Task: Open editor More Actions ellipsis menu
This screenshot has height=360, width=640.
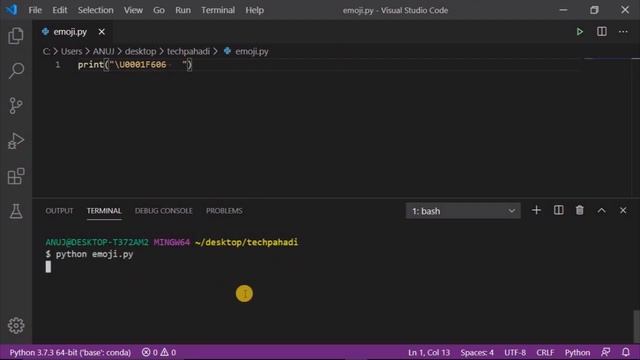Action: [x=623, y=32]
